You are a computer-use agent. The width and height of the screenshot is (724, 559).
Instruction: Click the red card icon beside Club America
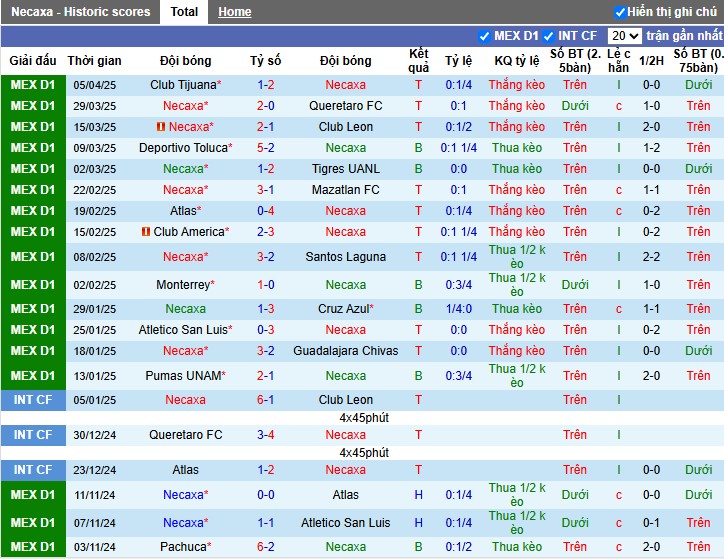point(146,231)
